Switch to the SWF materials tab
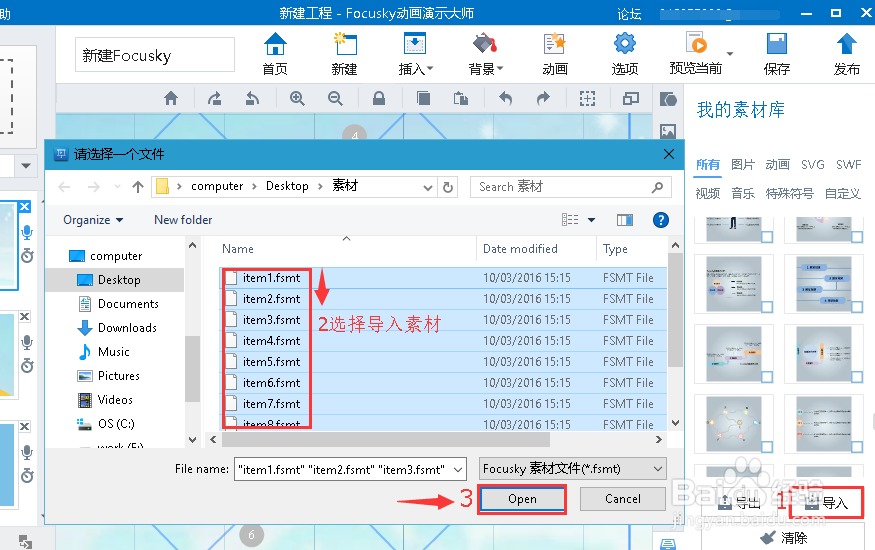Image resolution: width=875 pixels, height=550 pixels. 848,165
